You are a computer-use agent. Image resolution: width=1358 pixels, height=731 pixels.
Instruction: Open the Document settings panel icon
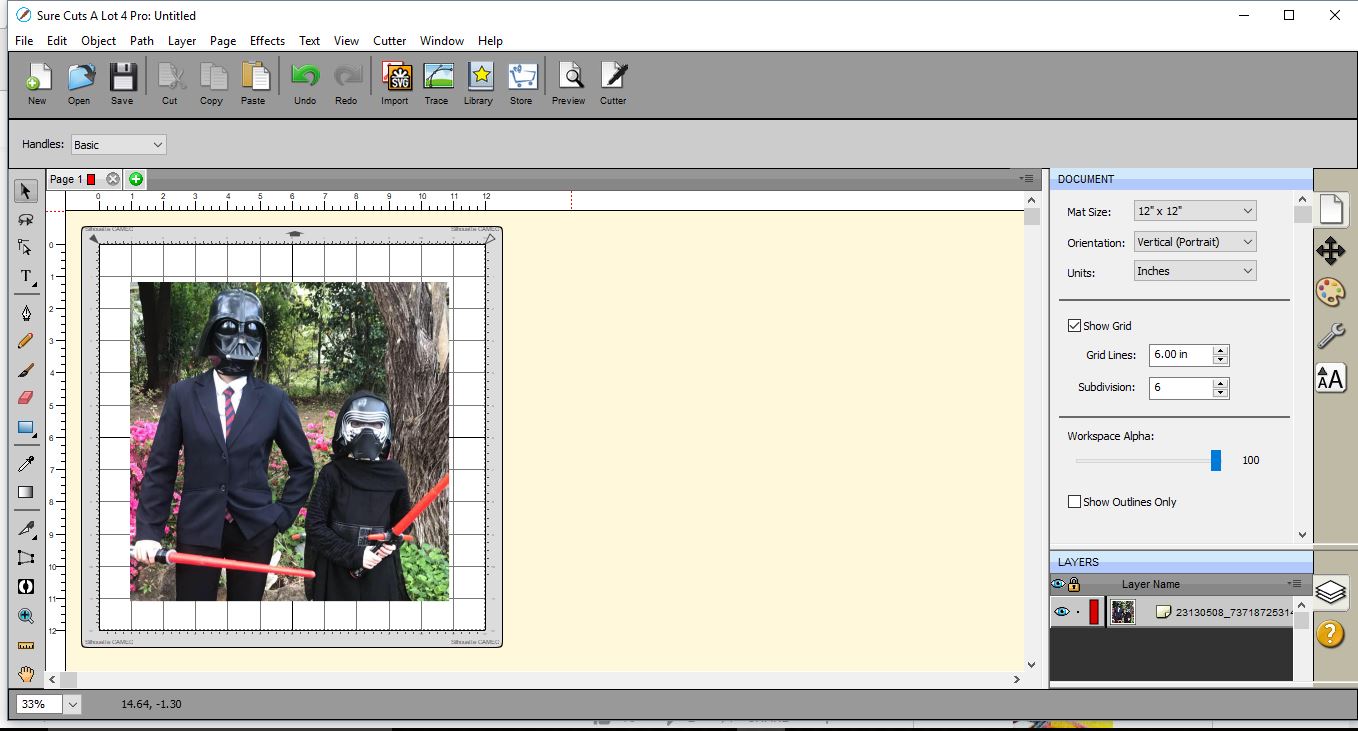tap(1330, 209)
